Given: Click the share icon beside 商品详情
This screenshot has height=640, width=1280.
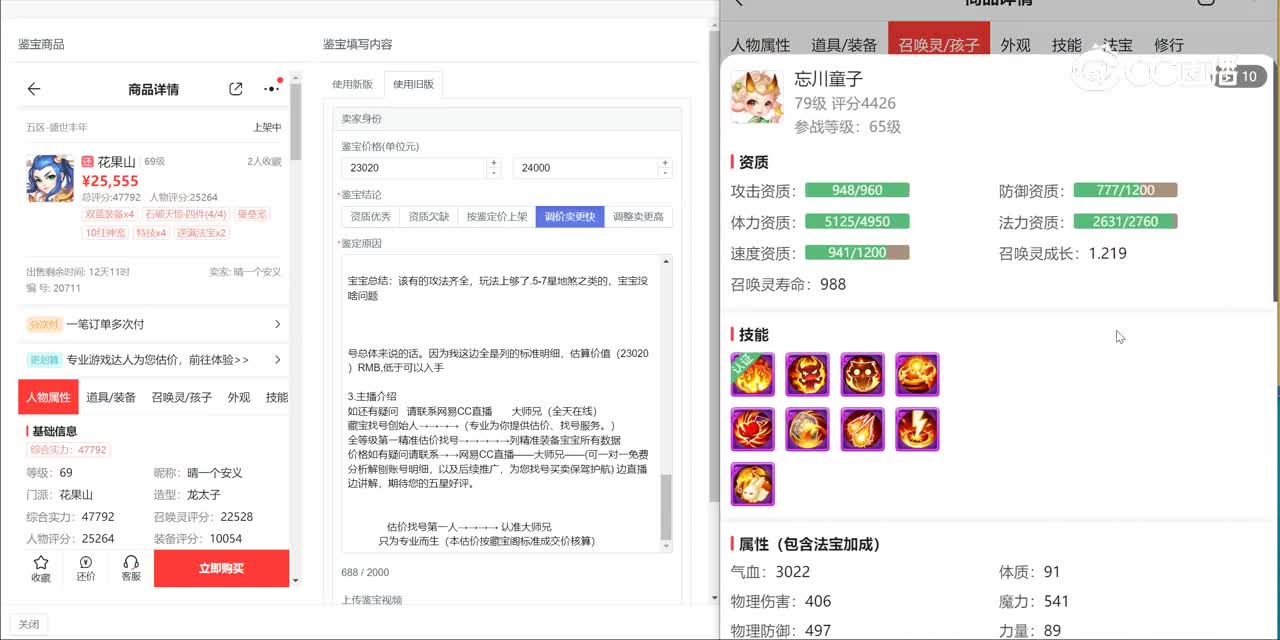Looking at the screenshot, I should (x=236, y=89).
